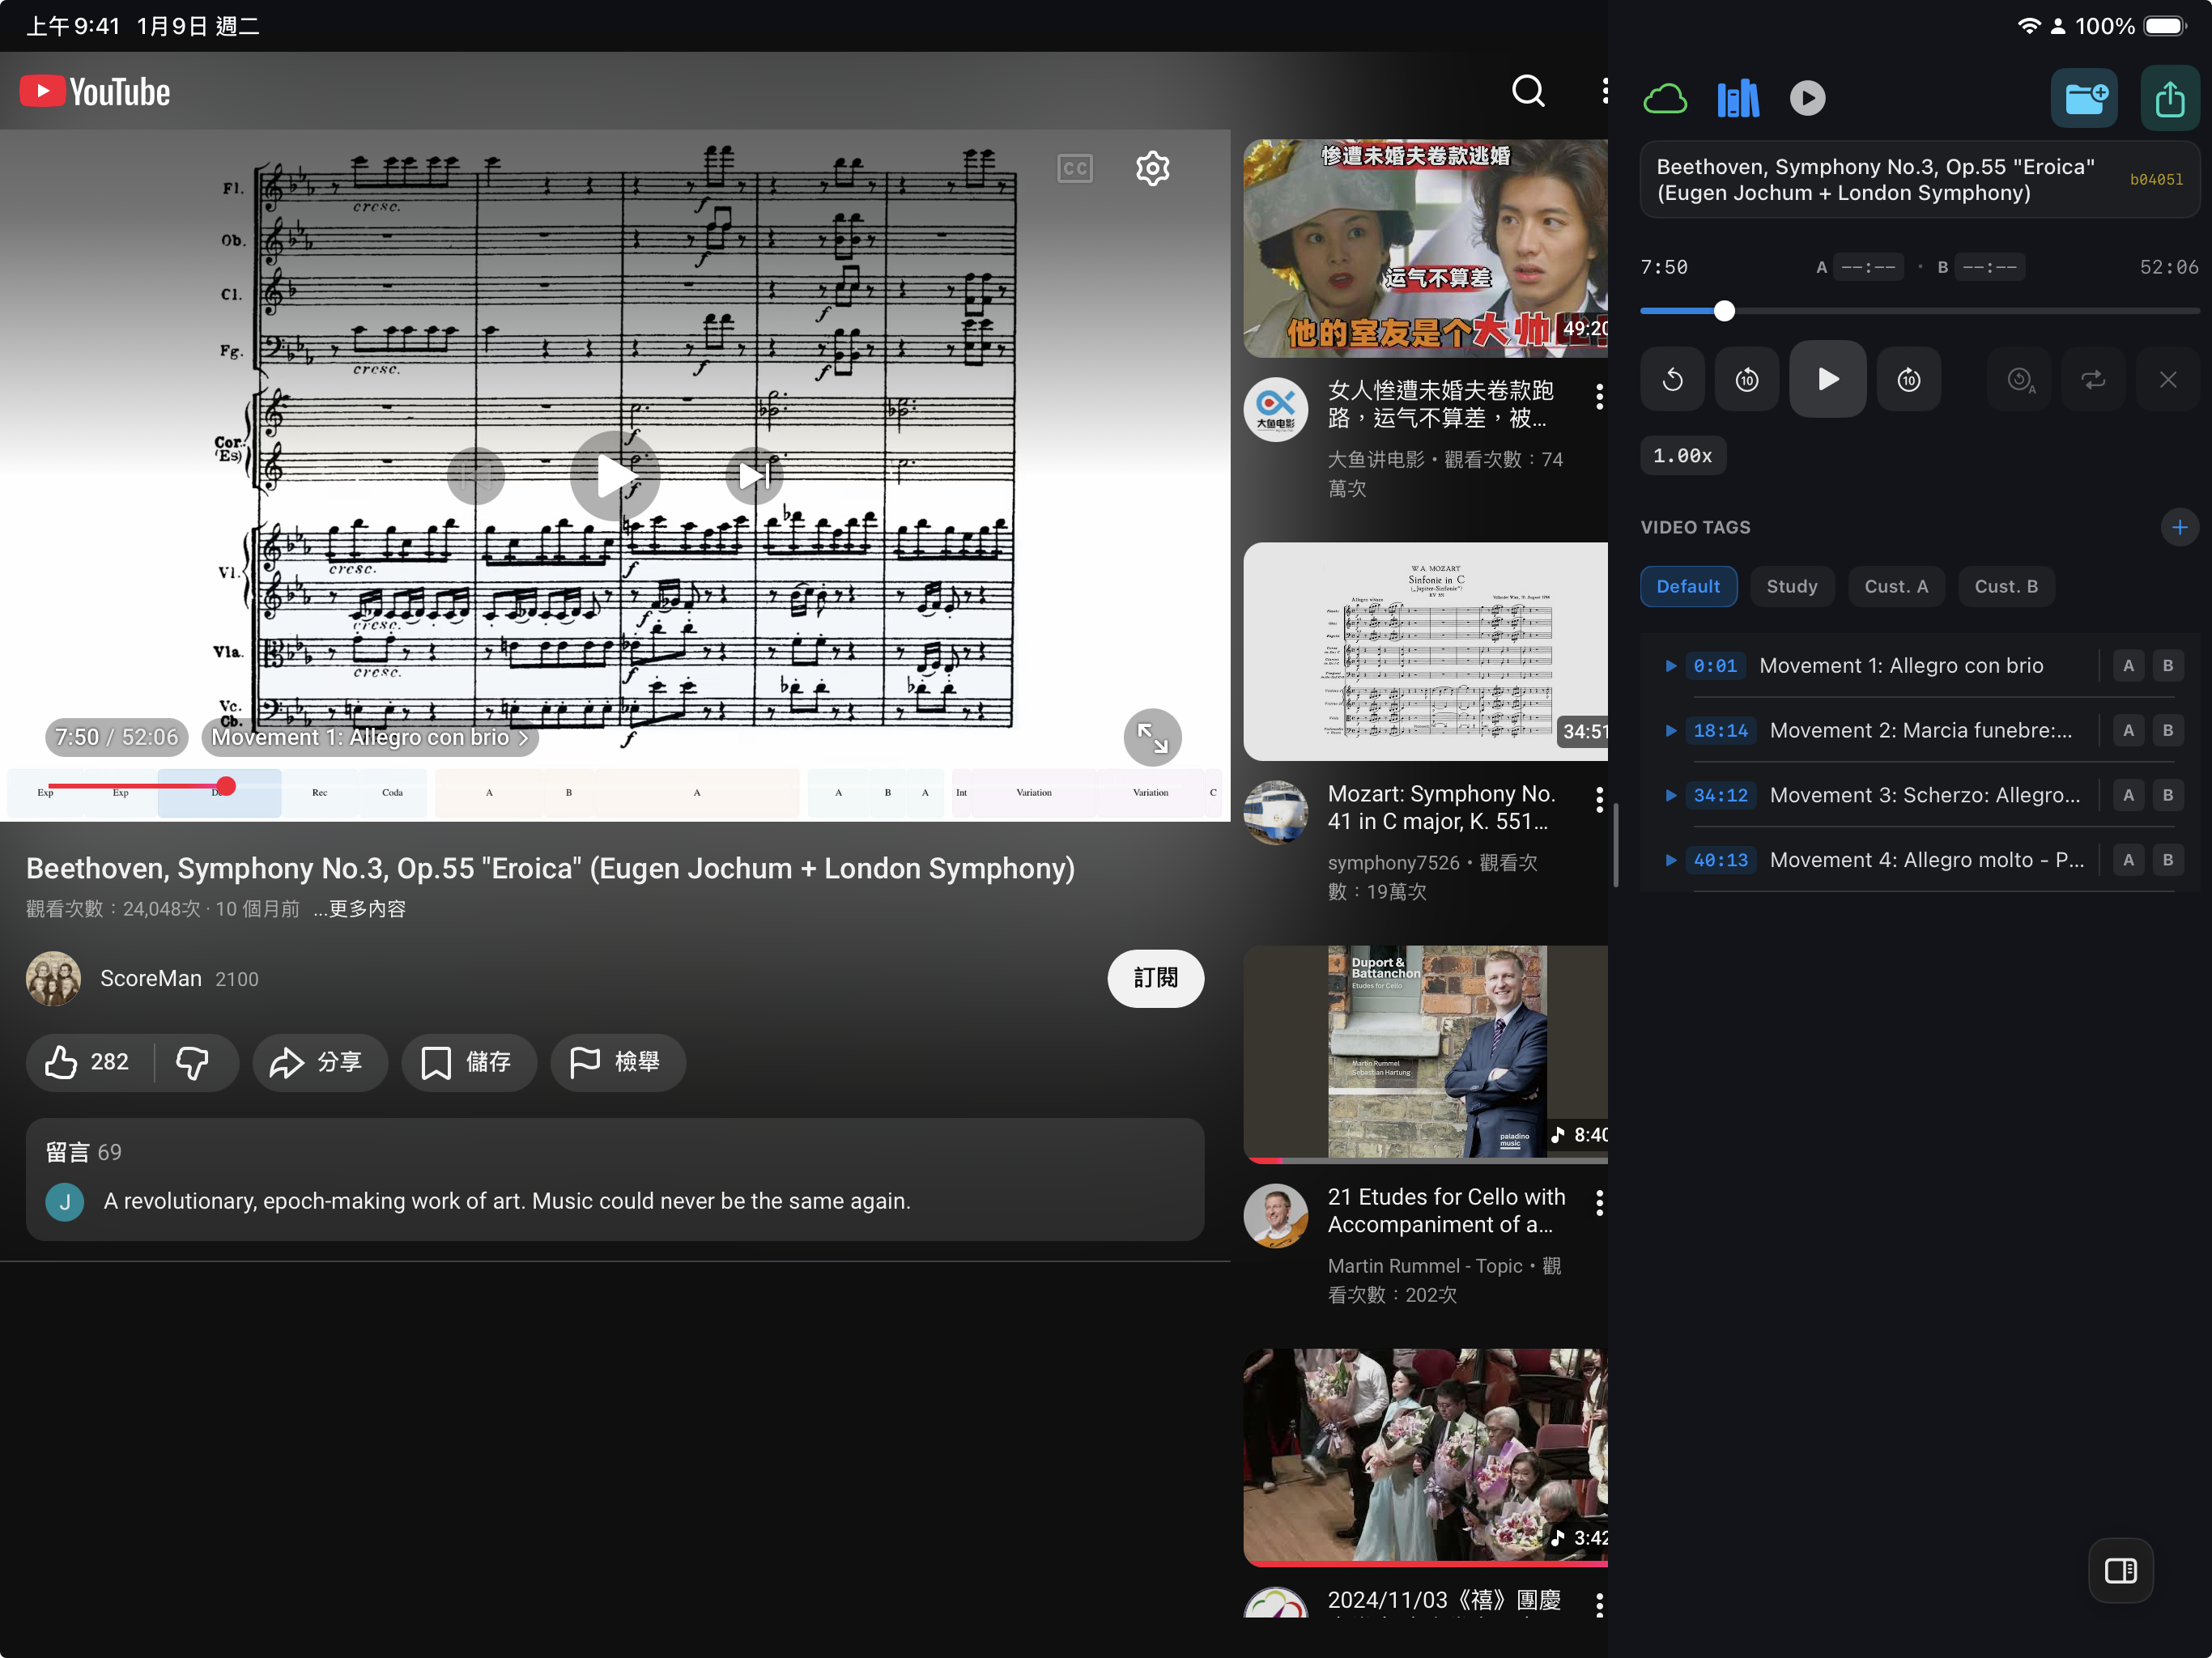Report video with 檢舉 button
2212x1658 pixels.
(x=618, y=1062)
